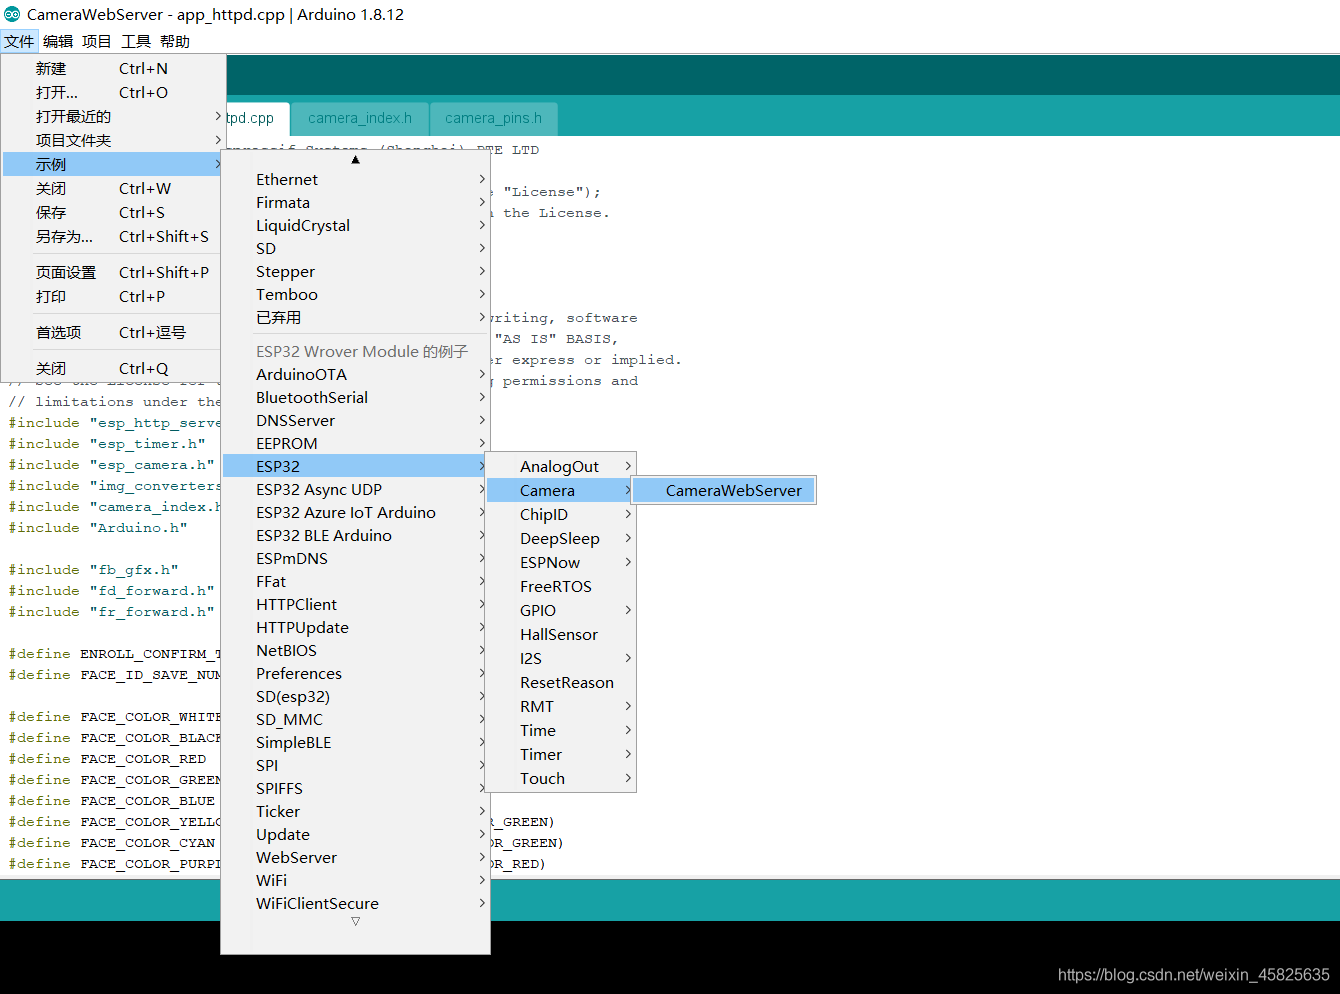Click 保存 menu entry

(113, 212)
